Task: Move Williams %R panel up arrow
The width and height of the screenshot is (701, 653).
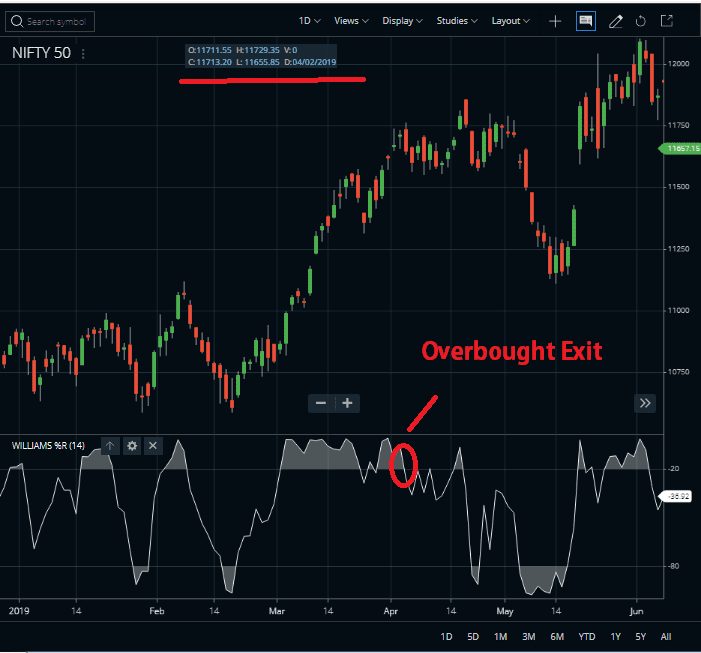Action: point(110,446)
